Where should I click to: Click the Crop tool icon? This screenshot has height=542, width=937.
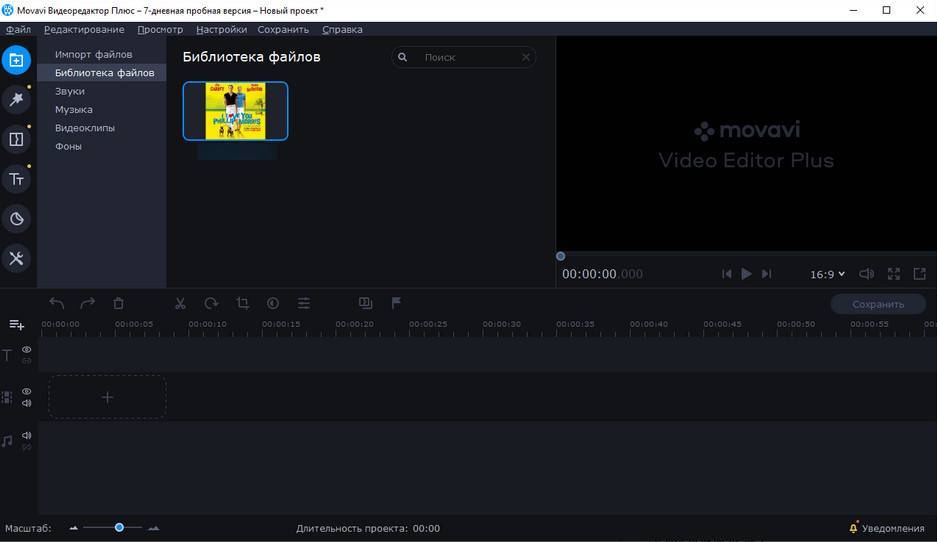point(242,303)
